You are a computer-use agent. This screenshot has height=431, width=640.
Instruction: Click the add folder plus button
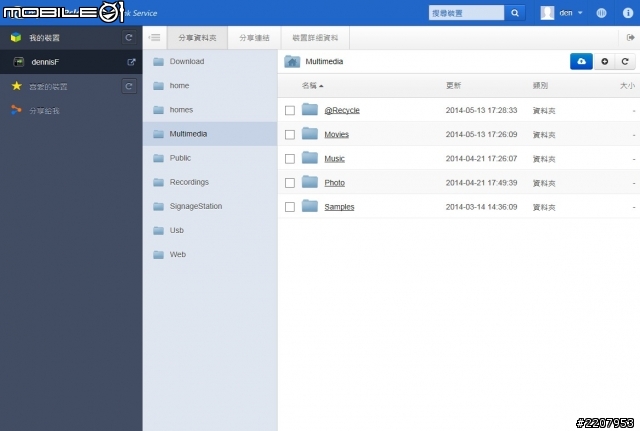pyautogui.click(x=604, y=62)
